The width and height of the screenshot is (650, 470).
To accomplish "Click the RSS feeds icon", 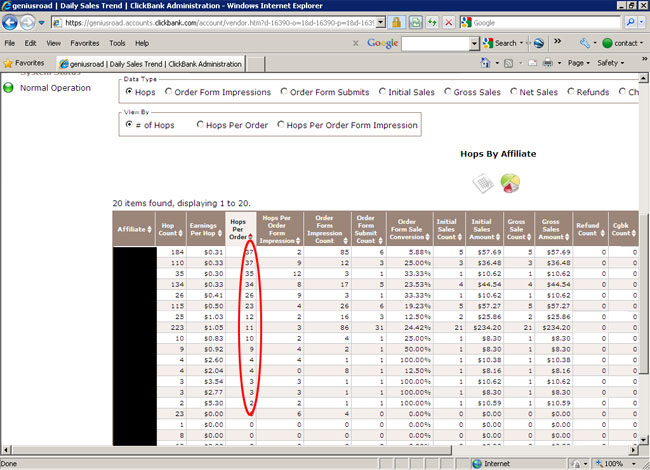I will pyautogui.click(x=509, y=63).
